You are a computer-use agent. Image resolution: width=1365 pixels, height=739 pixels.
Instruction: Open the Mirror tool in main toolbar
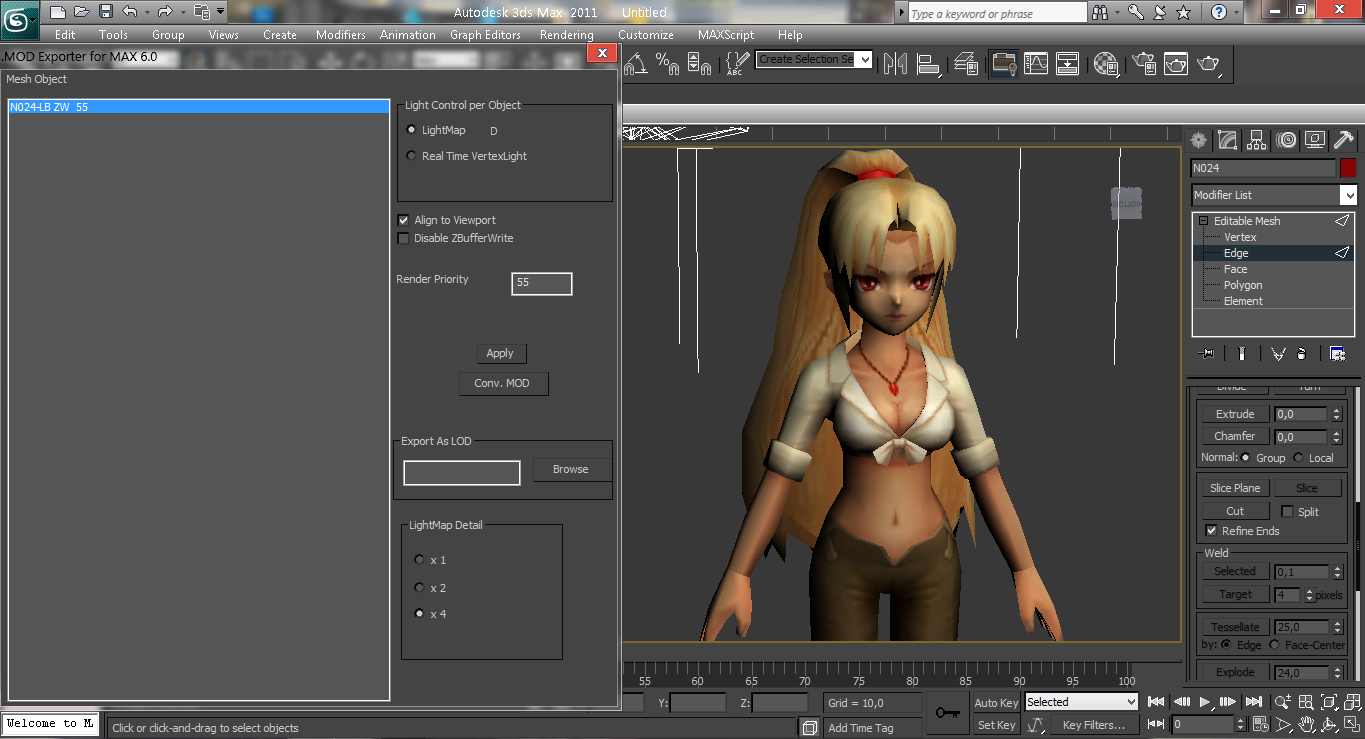point(896,64)
